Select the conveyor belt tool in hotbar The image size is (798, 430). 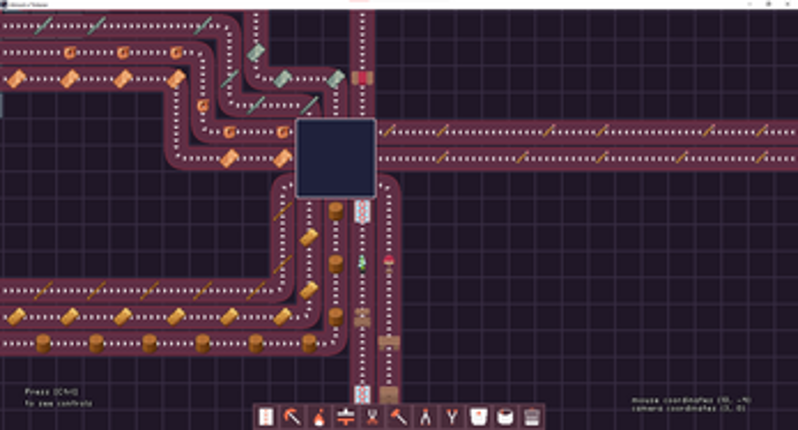click(x=266, y=417)
